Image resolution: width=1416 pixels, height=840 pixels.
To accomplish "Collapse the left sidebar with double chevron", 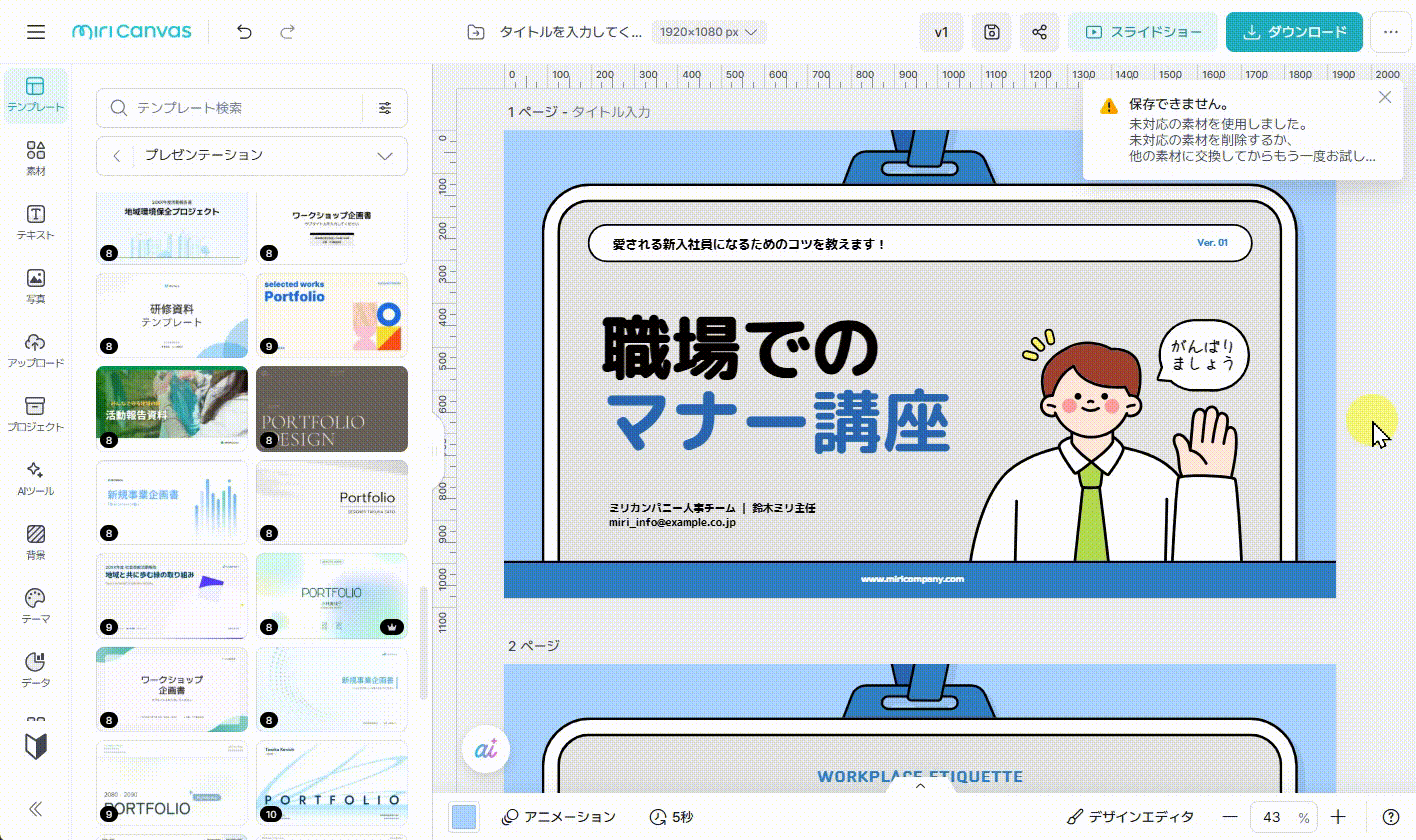I will pos(35,809).
